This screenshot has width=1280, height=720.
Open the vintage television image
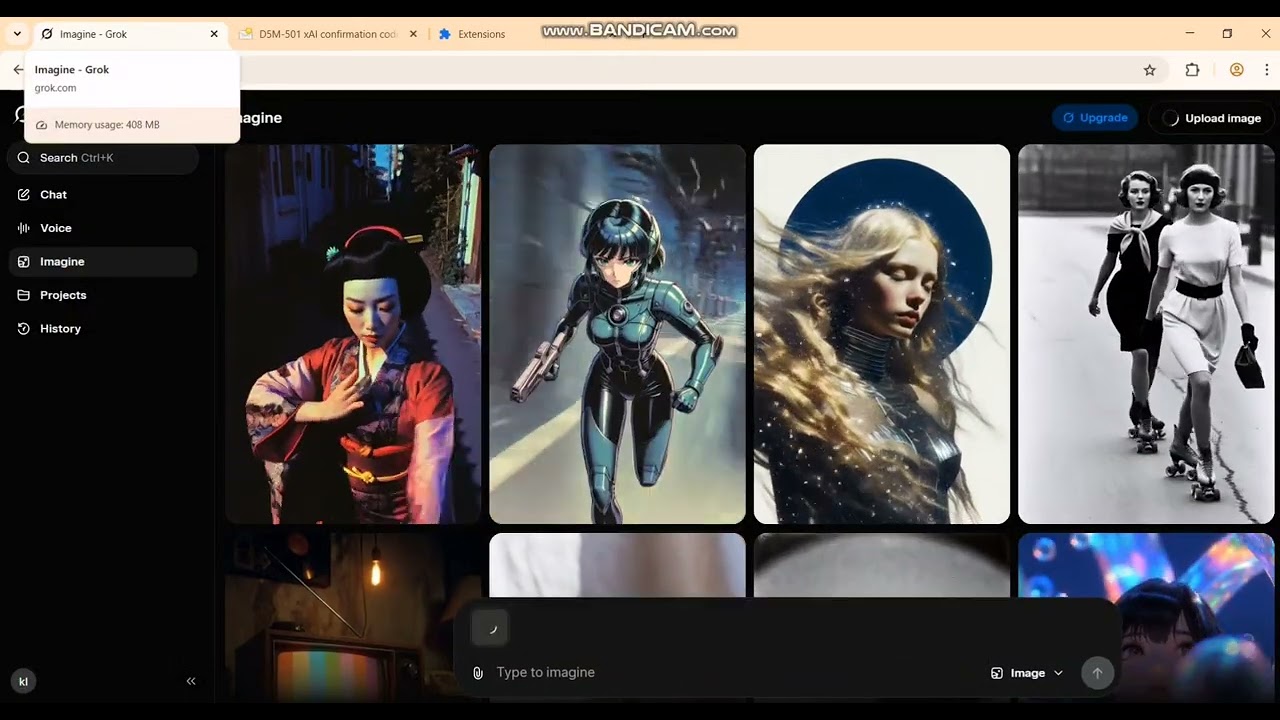[340, 616]
